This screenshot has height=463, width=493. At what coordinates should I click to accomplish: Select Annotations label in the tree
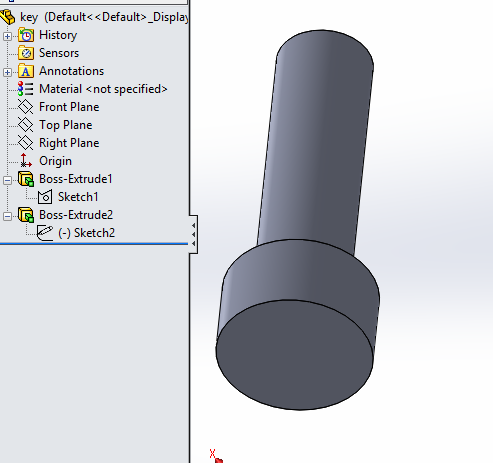click(x=72, y=71)
